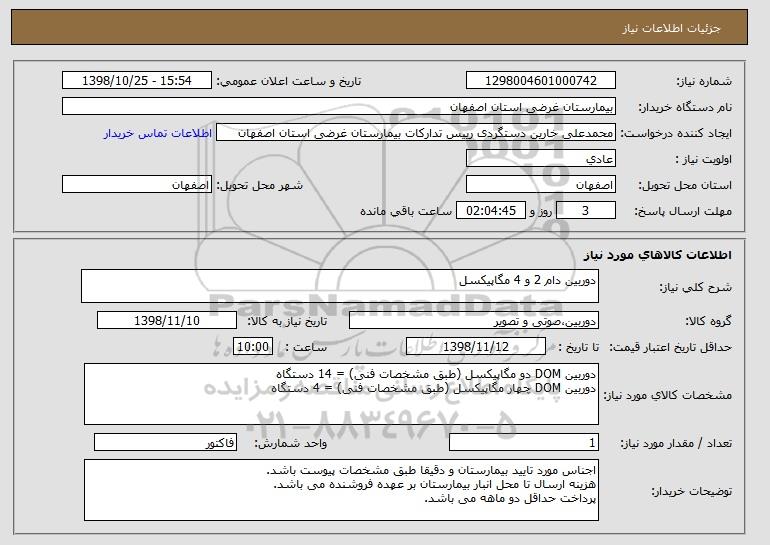Click the label شرح کلی نیاز

coord(695,287)
